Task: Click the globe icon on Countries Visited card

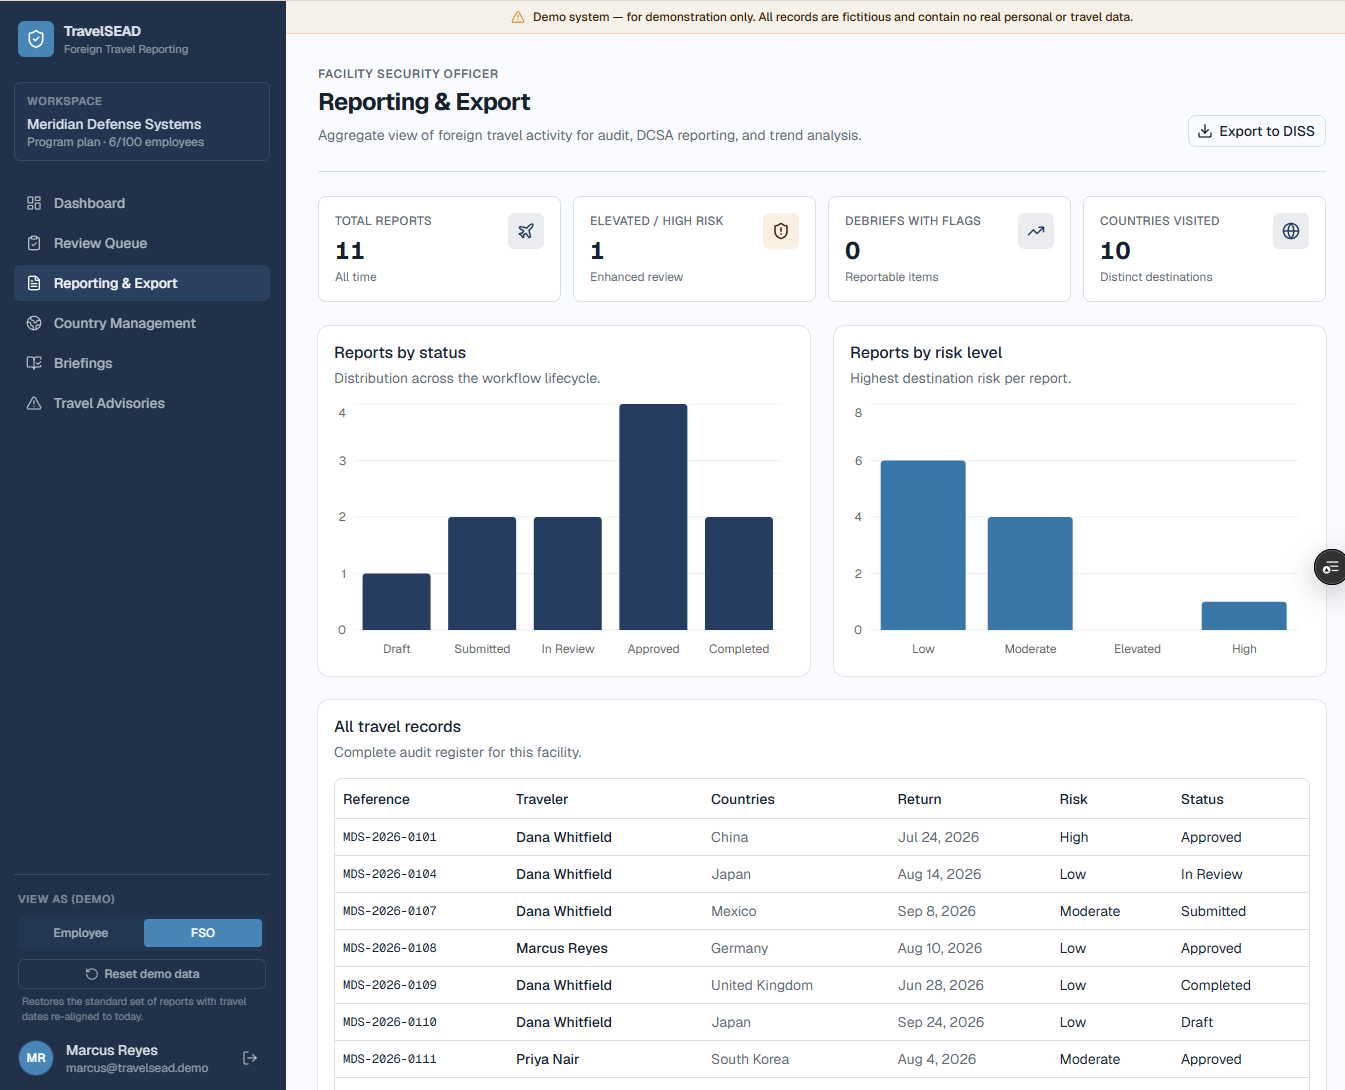Action: [x=1291, y=231]
